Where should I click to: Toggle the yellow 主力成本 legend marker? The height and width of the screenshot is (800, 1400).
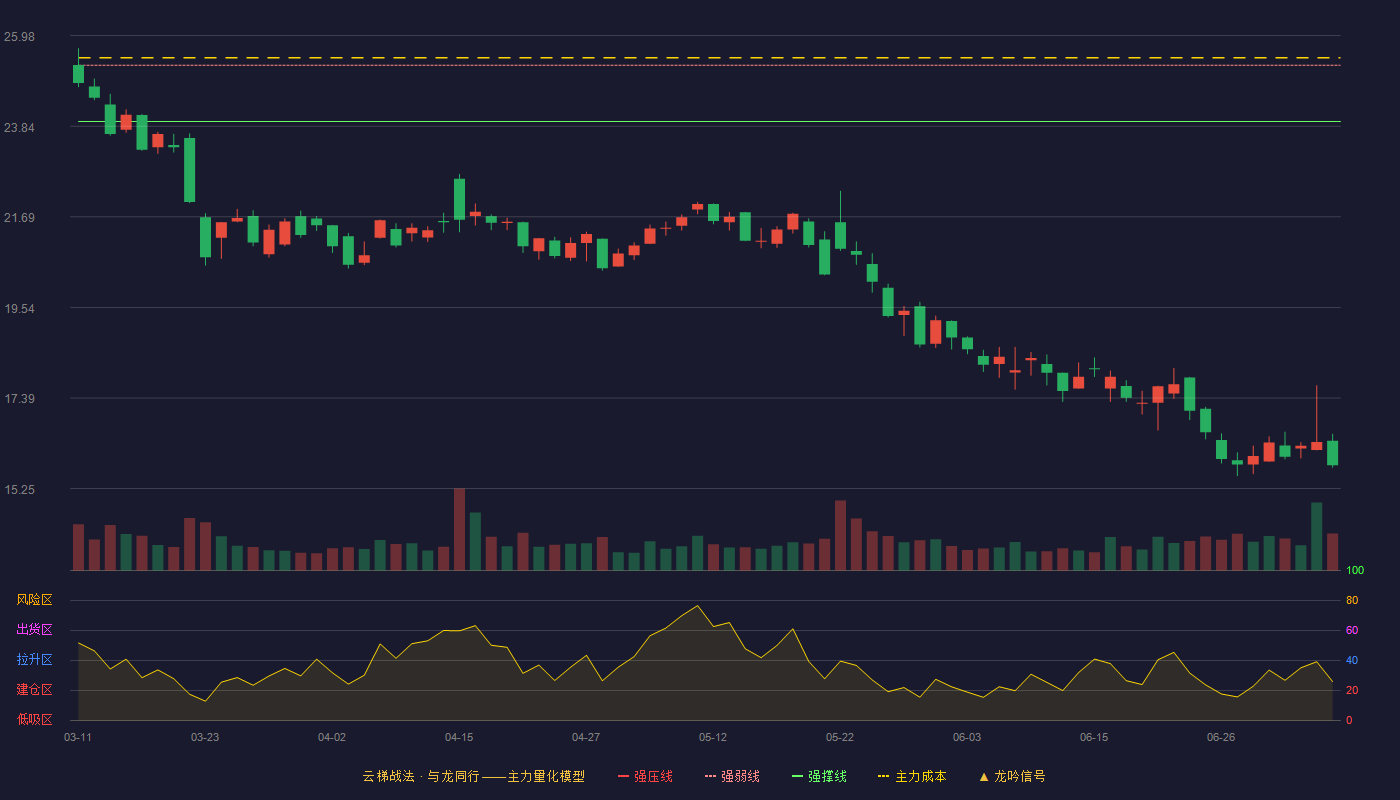(884, 776)
